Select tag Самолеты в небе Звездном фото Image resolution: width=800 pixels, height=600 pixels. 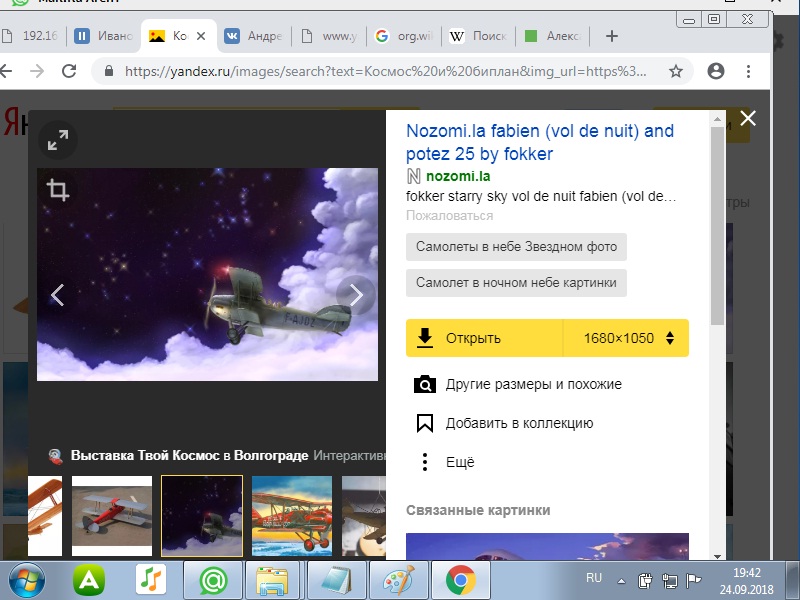click(516, 247)
